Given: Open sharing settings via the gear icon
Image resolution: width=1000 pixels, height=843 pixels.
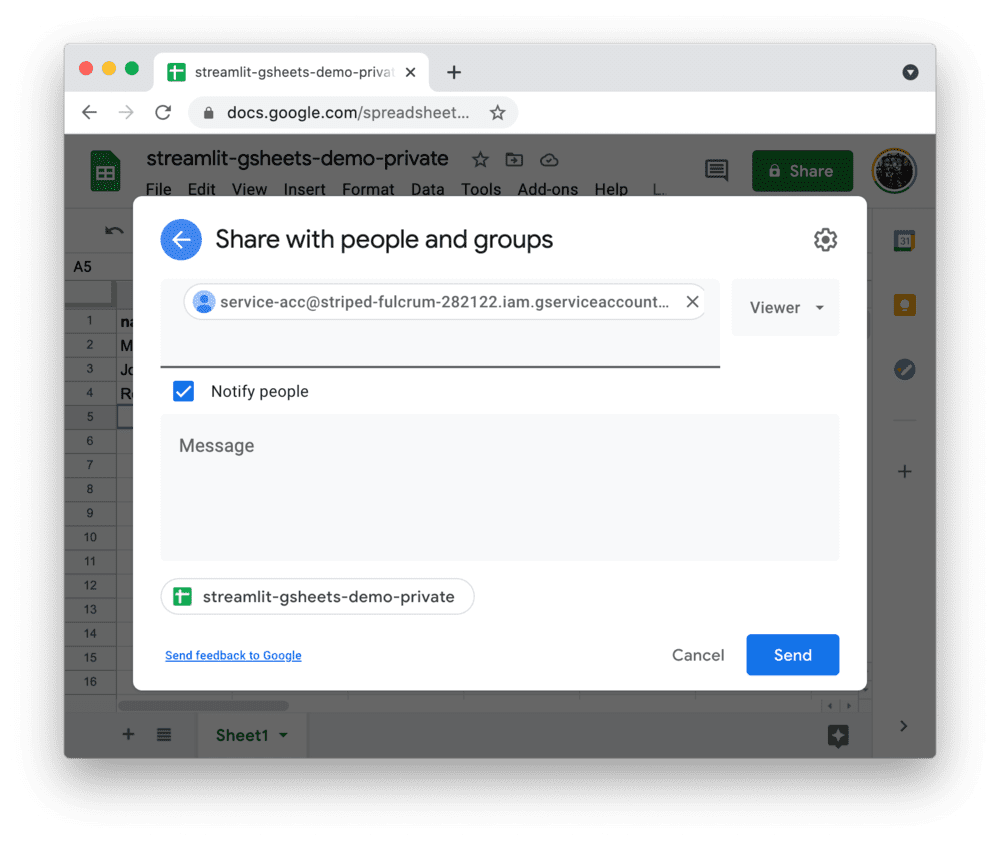Looking at the screenshot, I should point(825,240).
